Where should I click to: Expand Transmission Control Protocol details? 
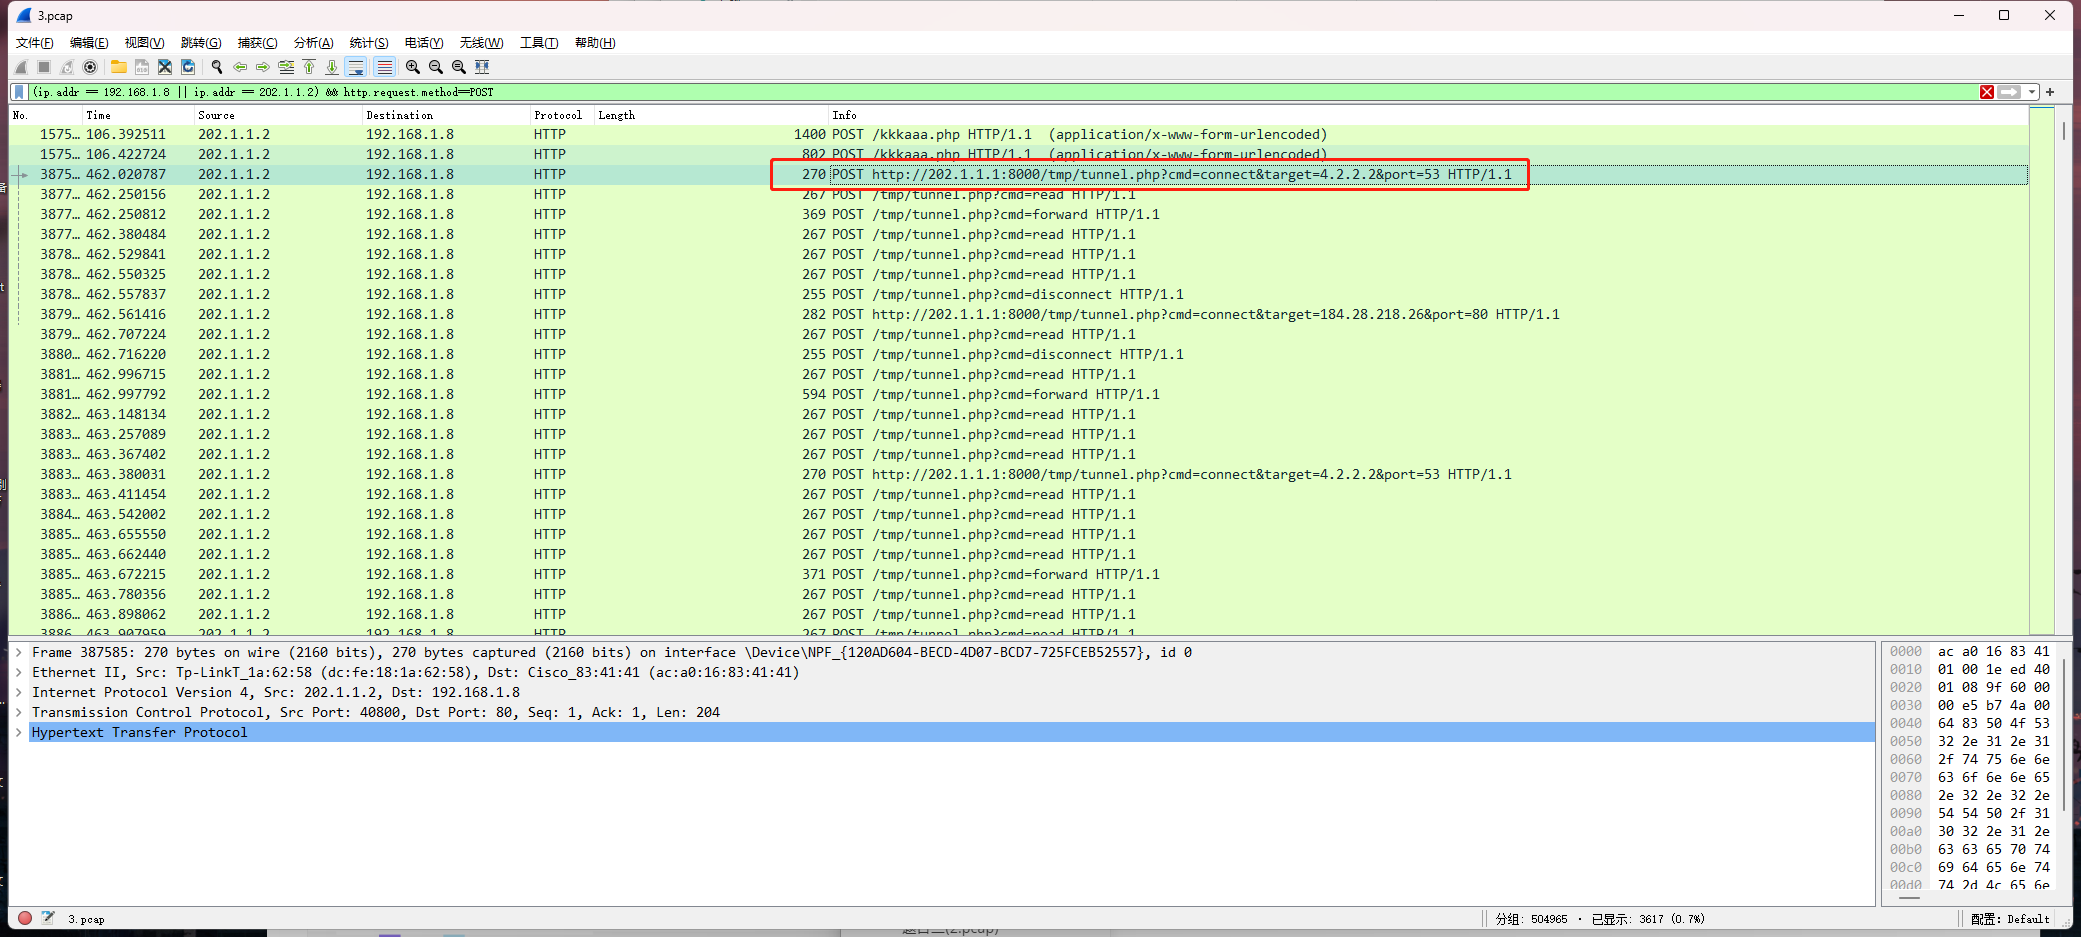pos(19,712)
